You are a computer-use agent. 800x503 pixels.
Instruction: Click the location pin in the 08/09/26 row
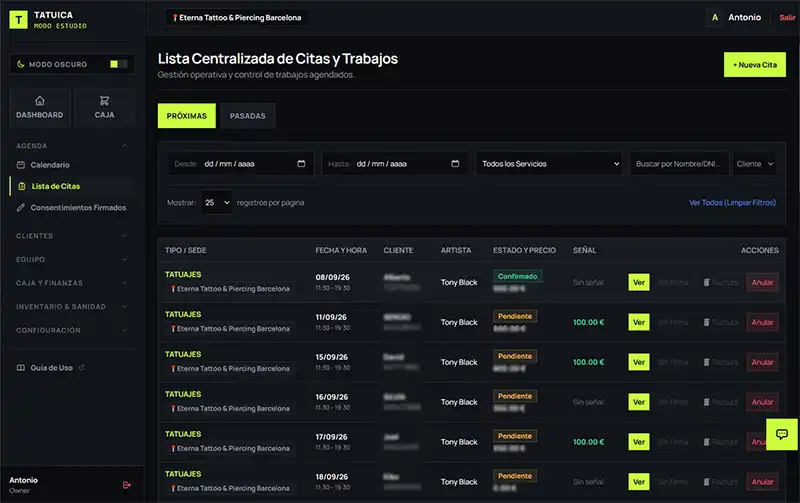(173, 289)
